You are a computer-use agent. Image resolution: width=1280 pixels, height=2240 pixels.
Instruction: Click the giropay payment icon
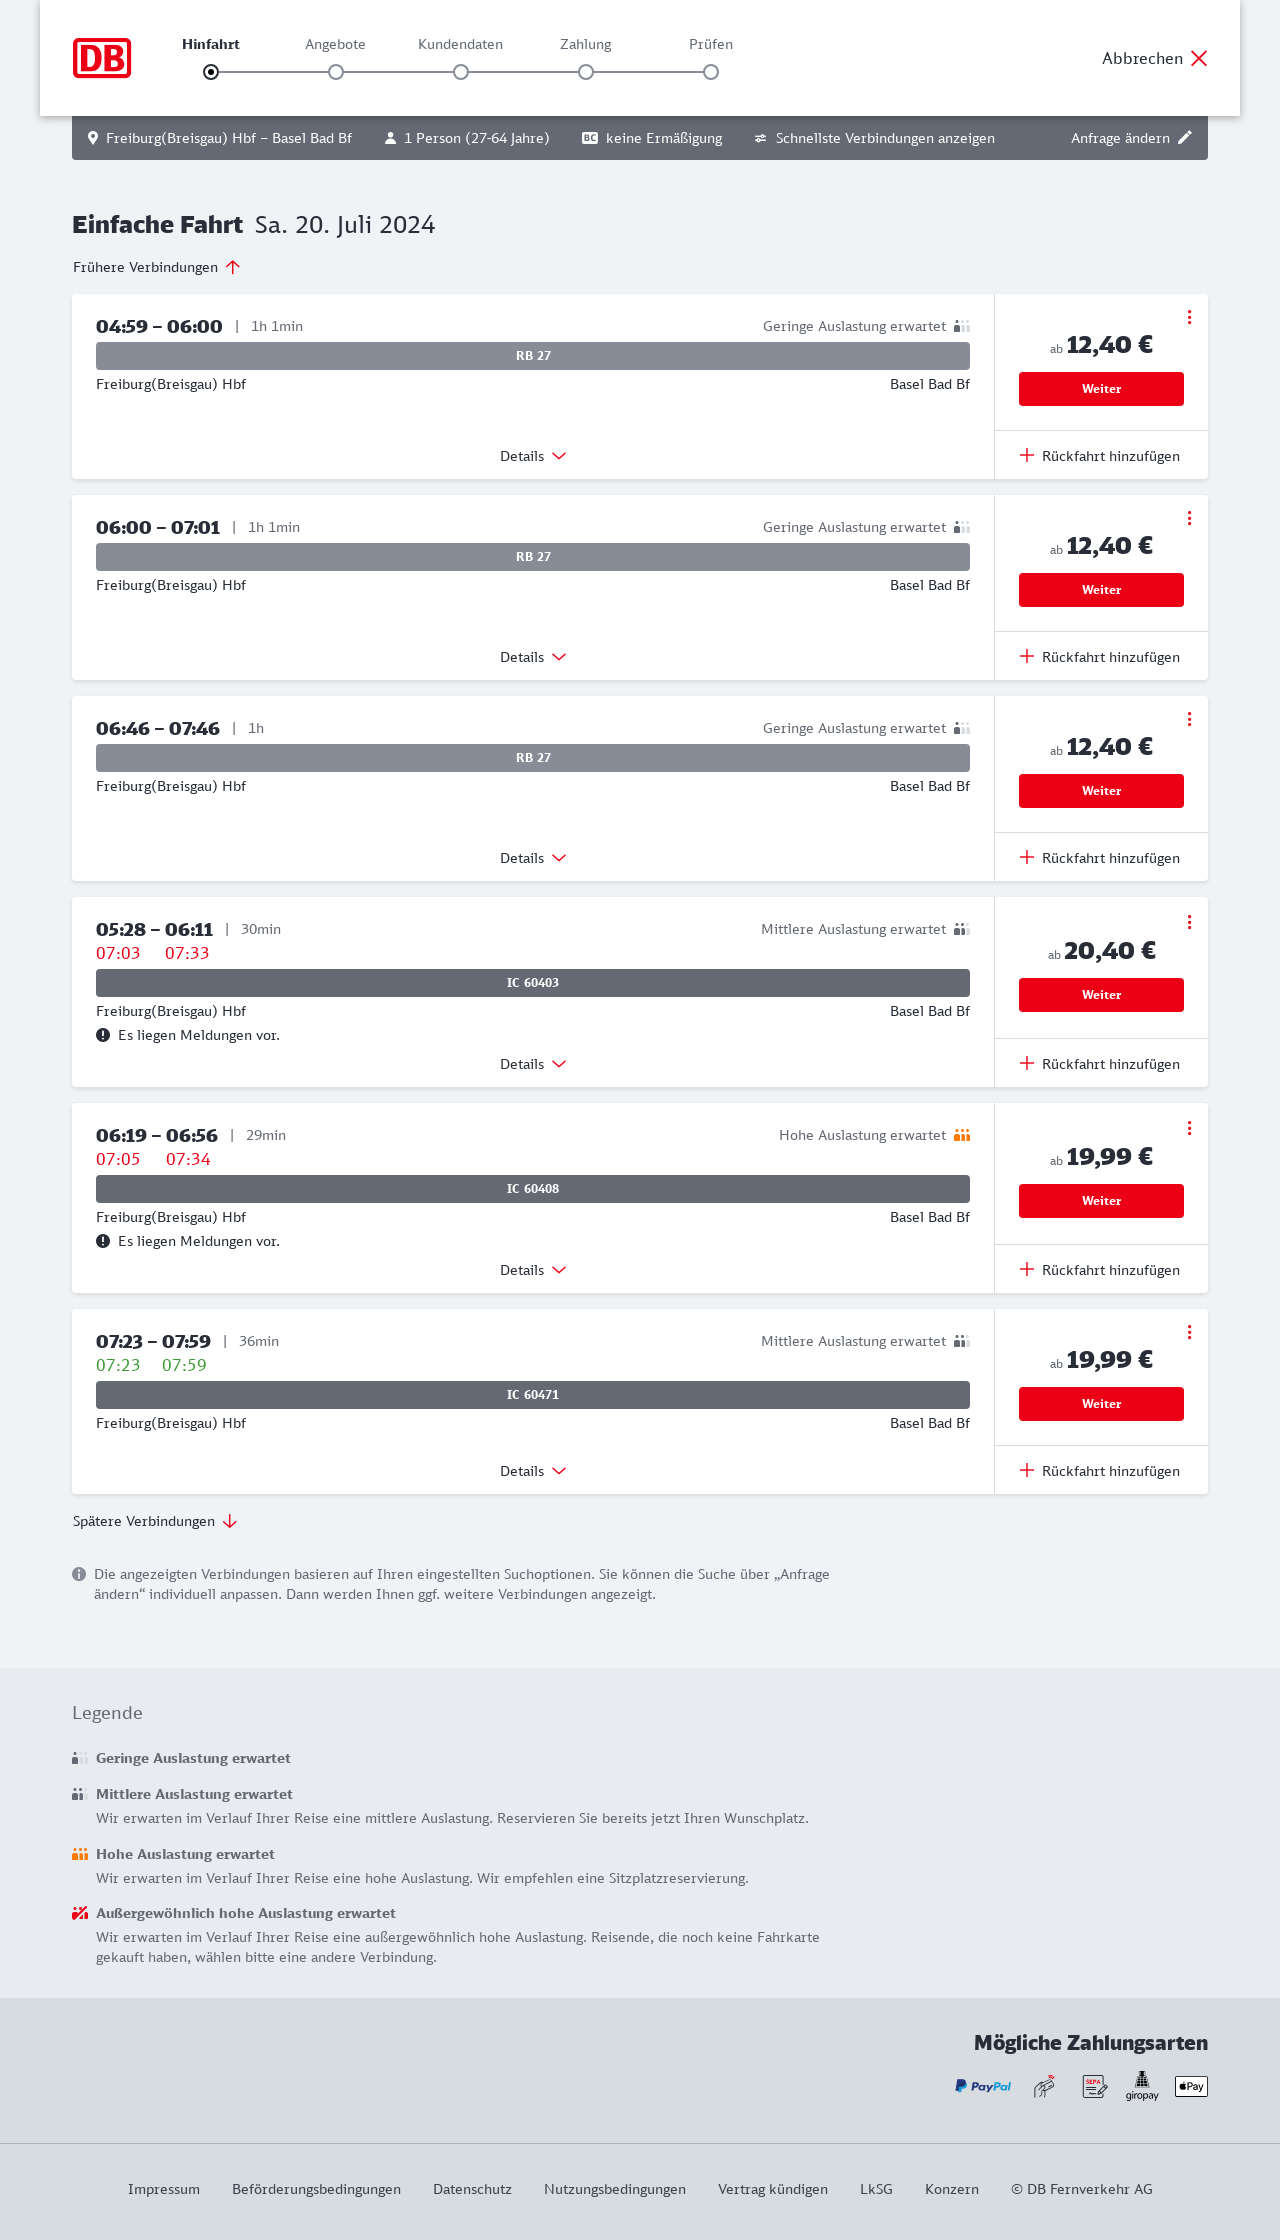1142,2086
